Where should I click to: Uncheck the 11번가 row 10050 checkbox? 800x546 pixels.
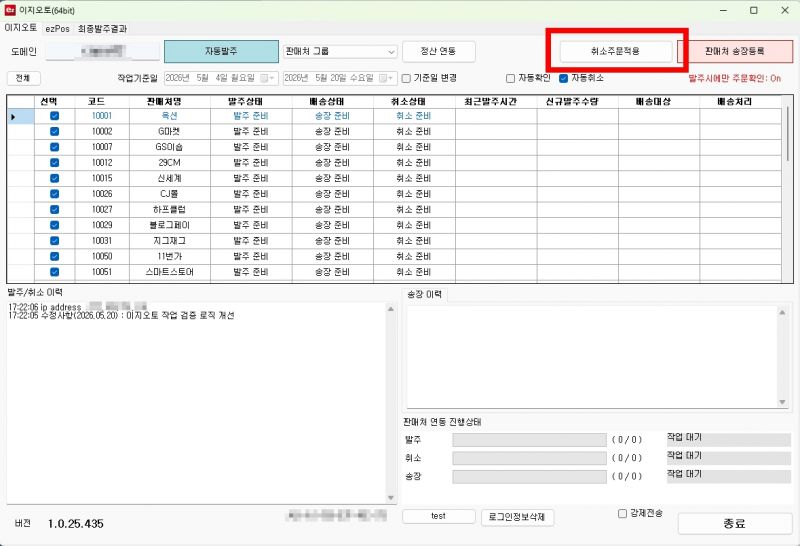click(x=55, y=256)
